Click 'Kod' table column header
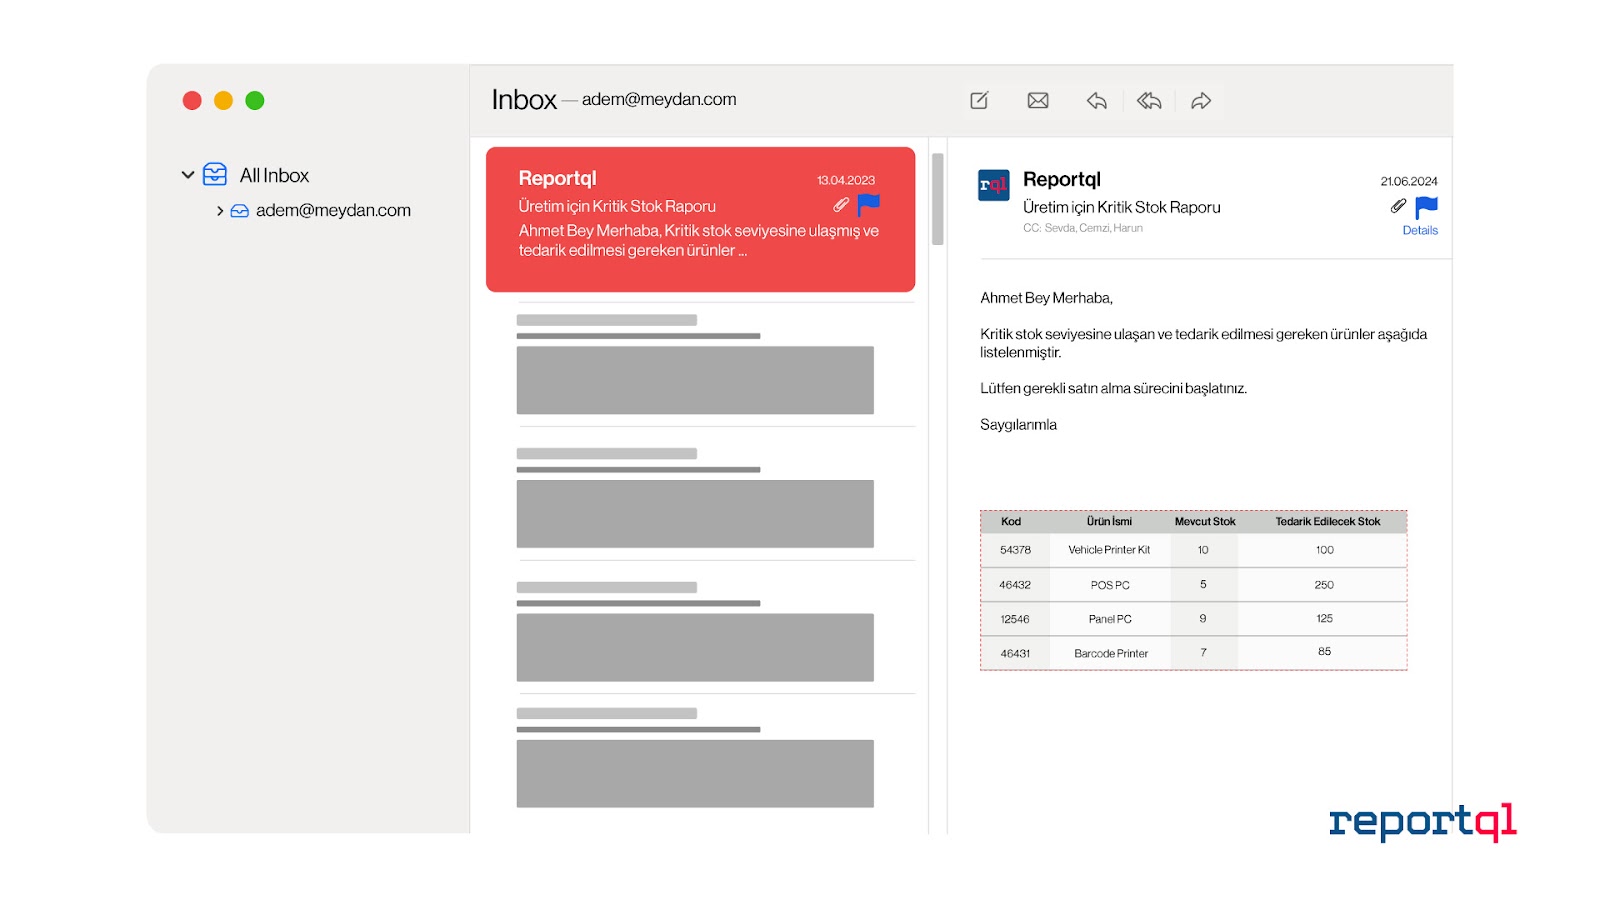 click(1011, 521)
